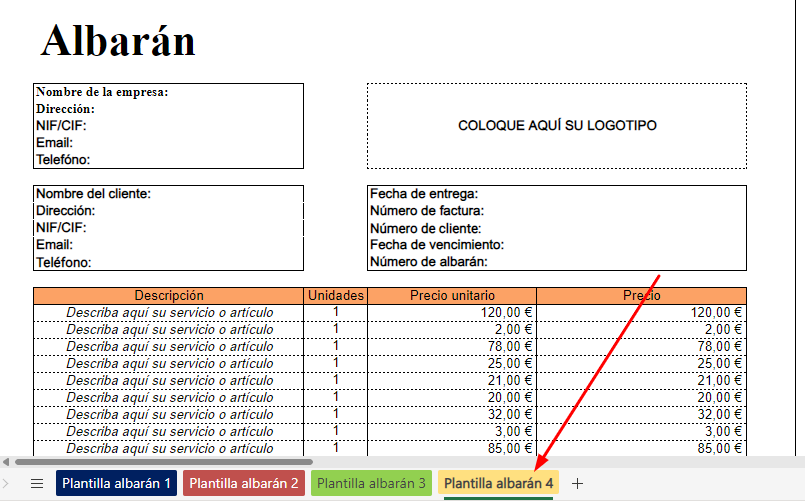Click the COLOQUE AQUÍ SU LOGOTIPO box
The height and width of the screenshot is (504, 805).
557,126
